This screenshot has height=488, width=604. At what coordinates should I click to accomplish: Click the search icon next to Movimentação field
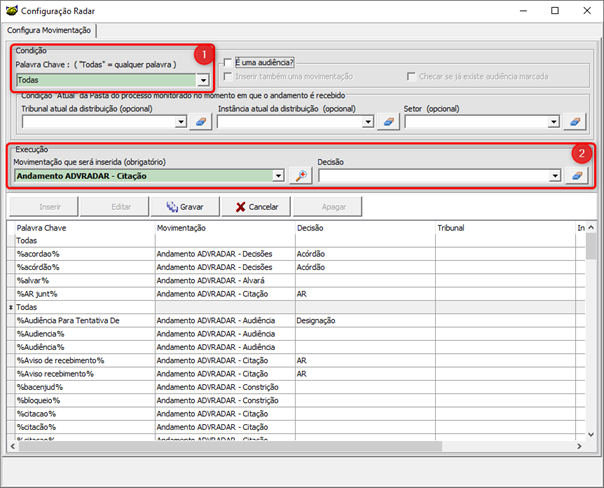301,176
